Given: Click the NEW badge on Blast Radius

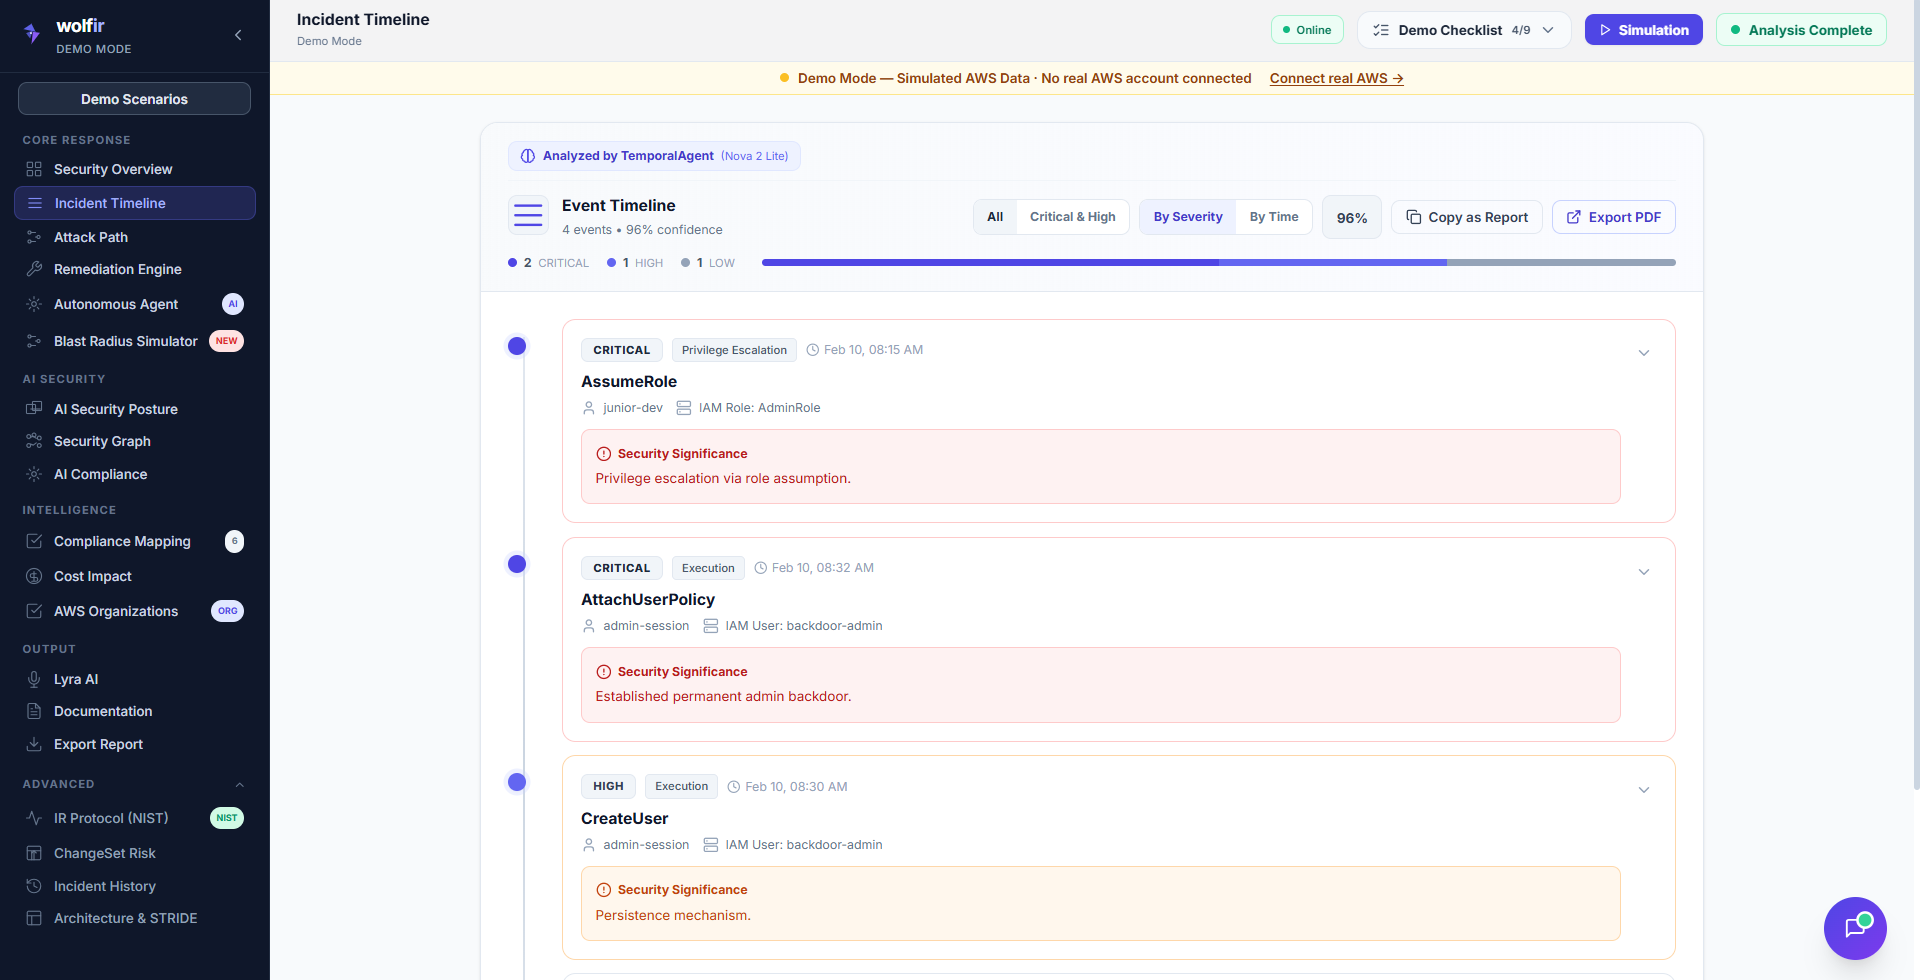Looking at the screenshot, I should pos(227,341).
